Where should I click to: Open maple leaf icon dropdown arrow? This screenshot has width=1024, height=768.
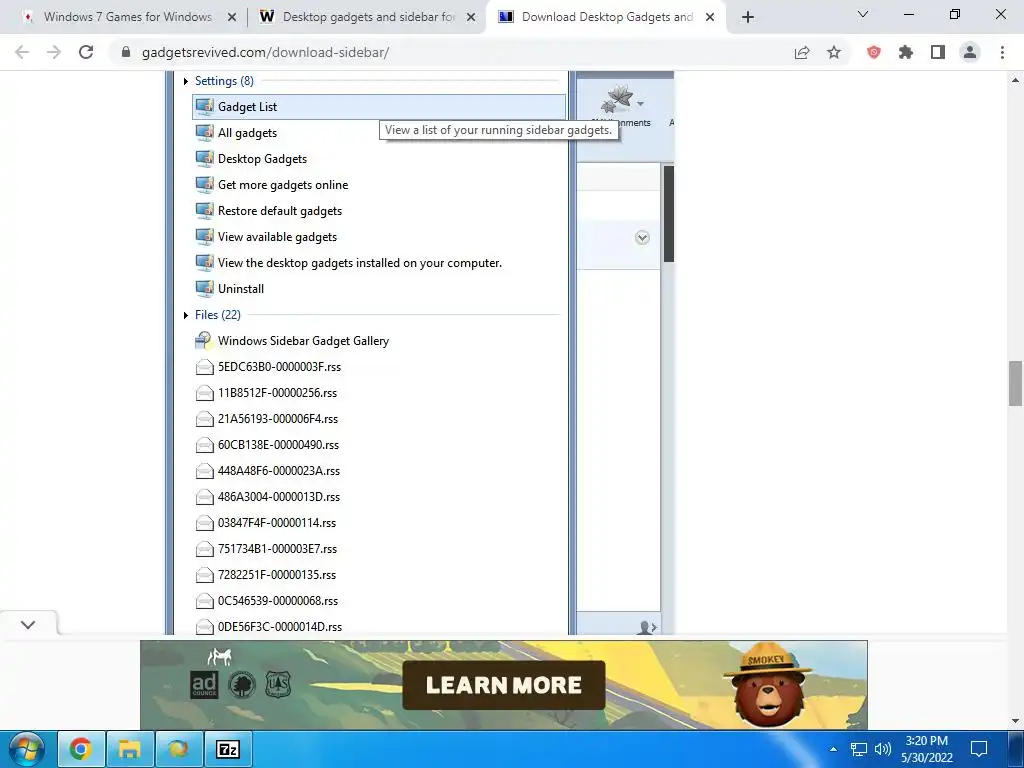[641, 104]
